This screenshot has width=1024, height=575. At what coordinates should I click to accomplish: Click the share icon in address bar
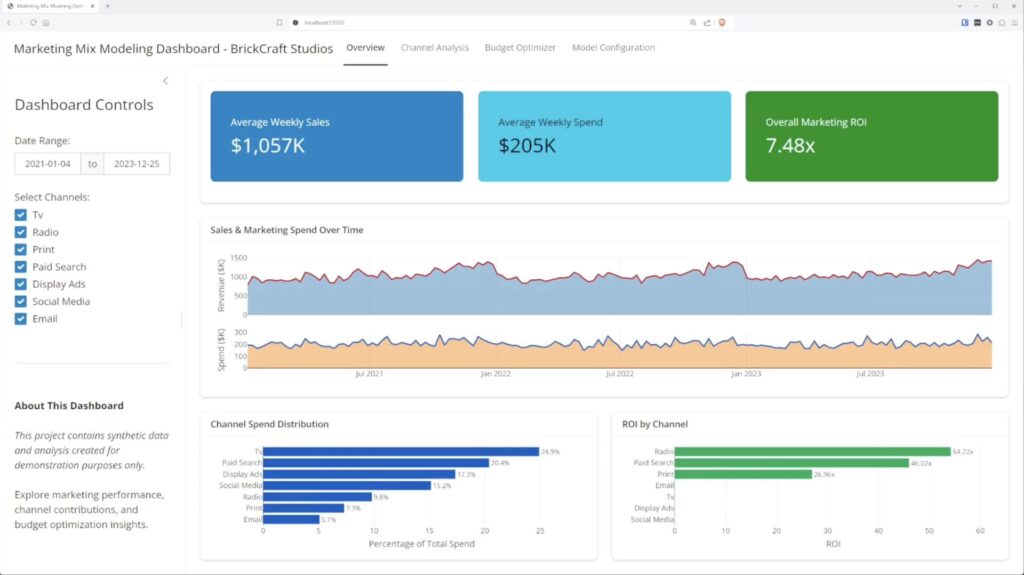[x=707, y=22]
